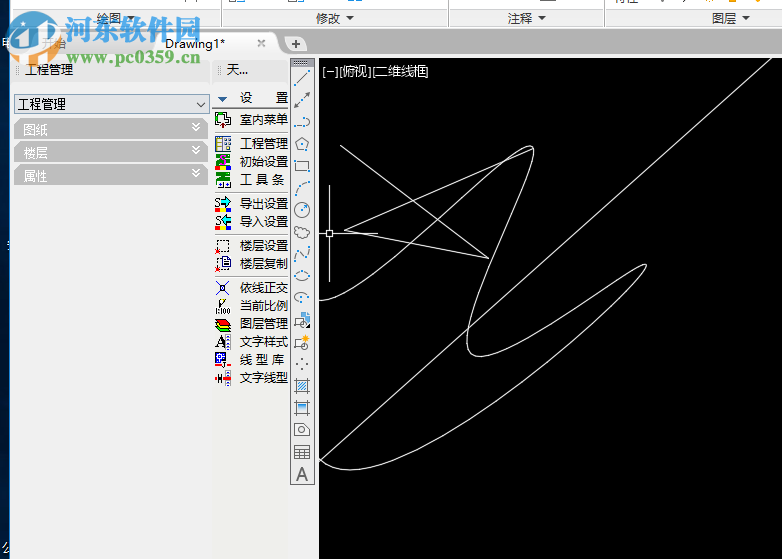Select the Hatch tool
The height and width of the screenshot is (559, 782).
tap(302, 386)
